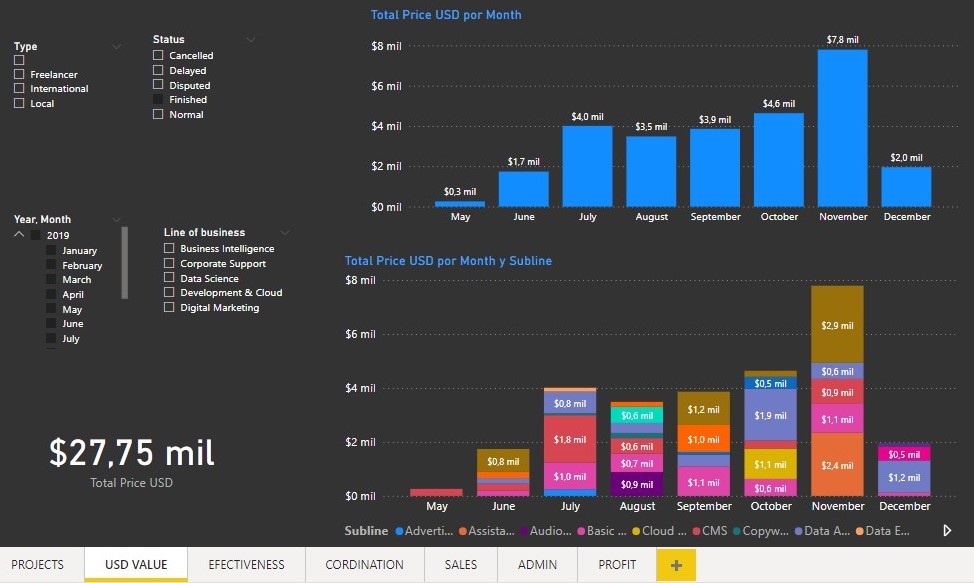This screenshot has width=974, height=583.
Task: Click the legend next-page arrow
Action: coord(948,531)
